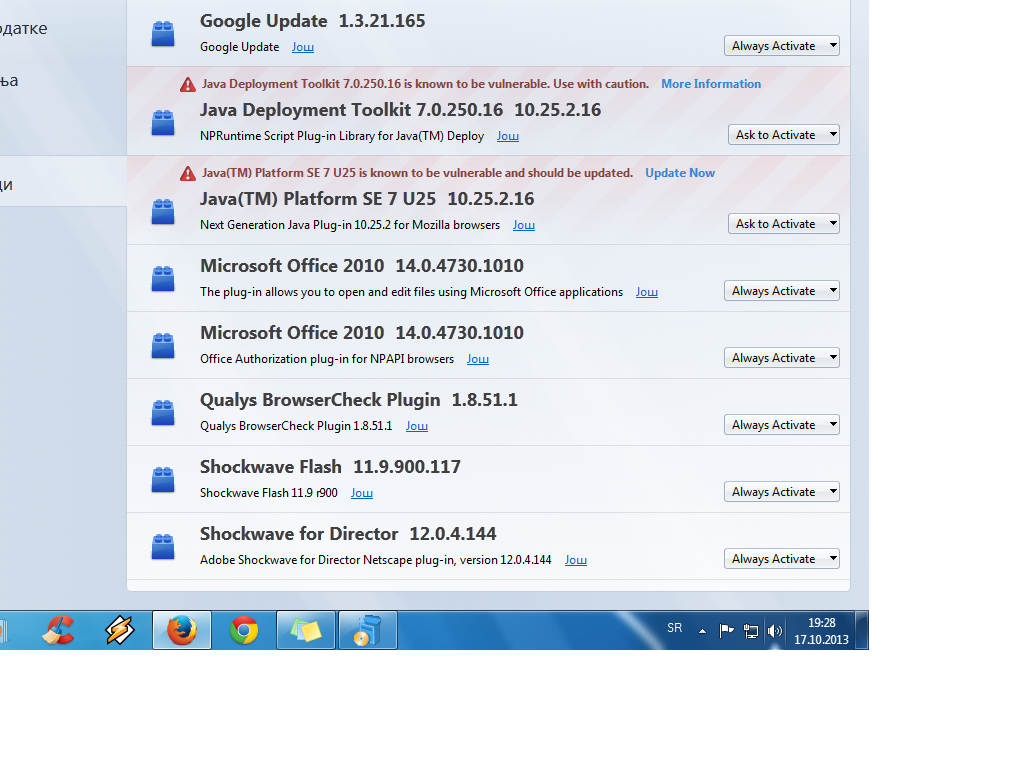Image resolution: width=1024 pixels, height=768 pixels.
Task: Click the Java(TM) Platform SE 7 plugin icon
Action: tap(163, 212)
